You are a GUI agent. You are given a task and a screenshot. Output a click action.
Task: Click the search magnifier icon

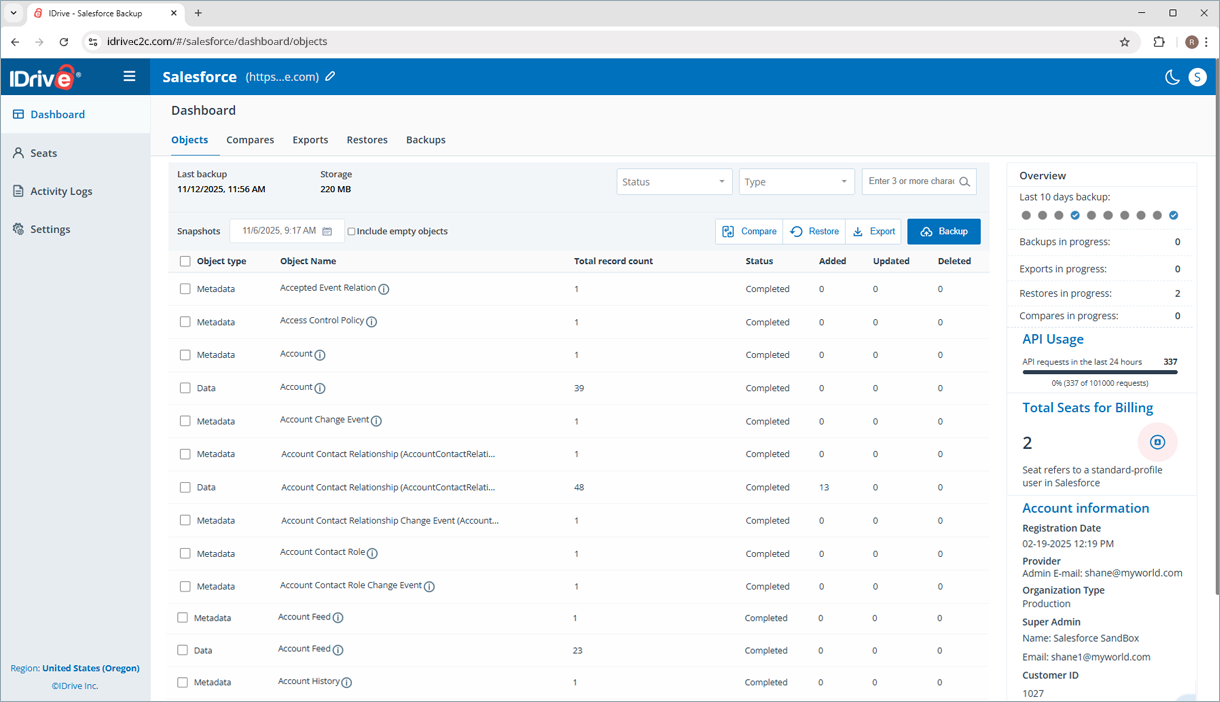point(964,182)
